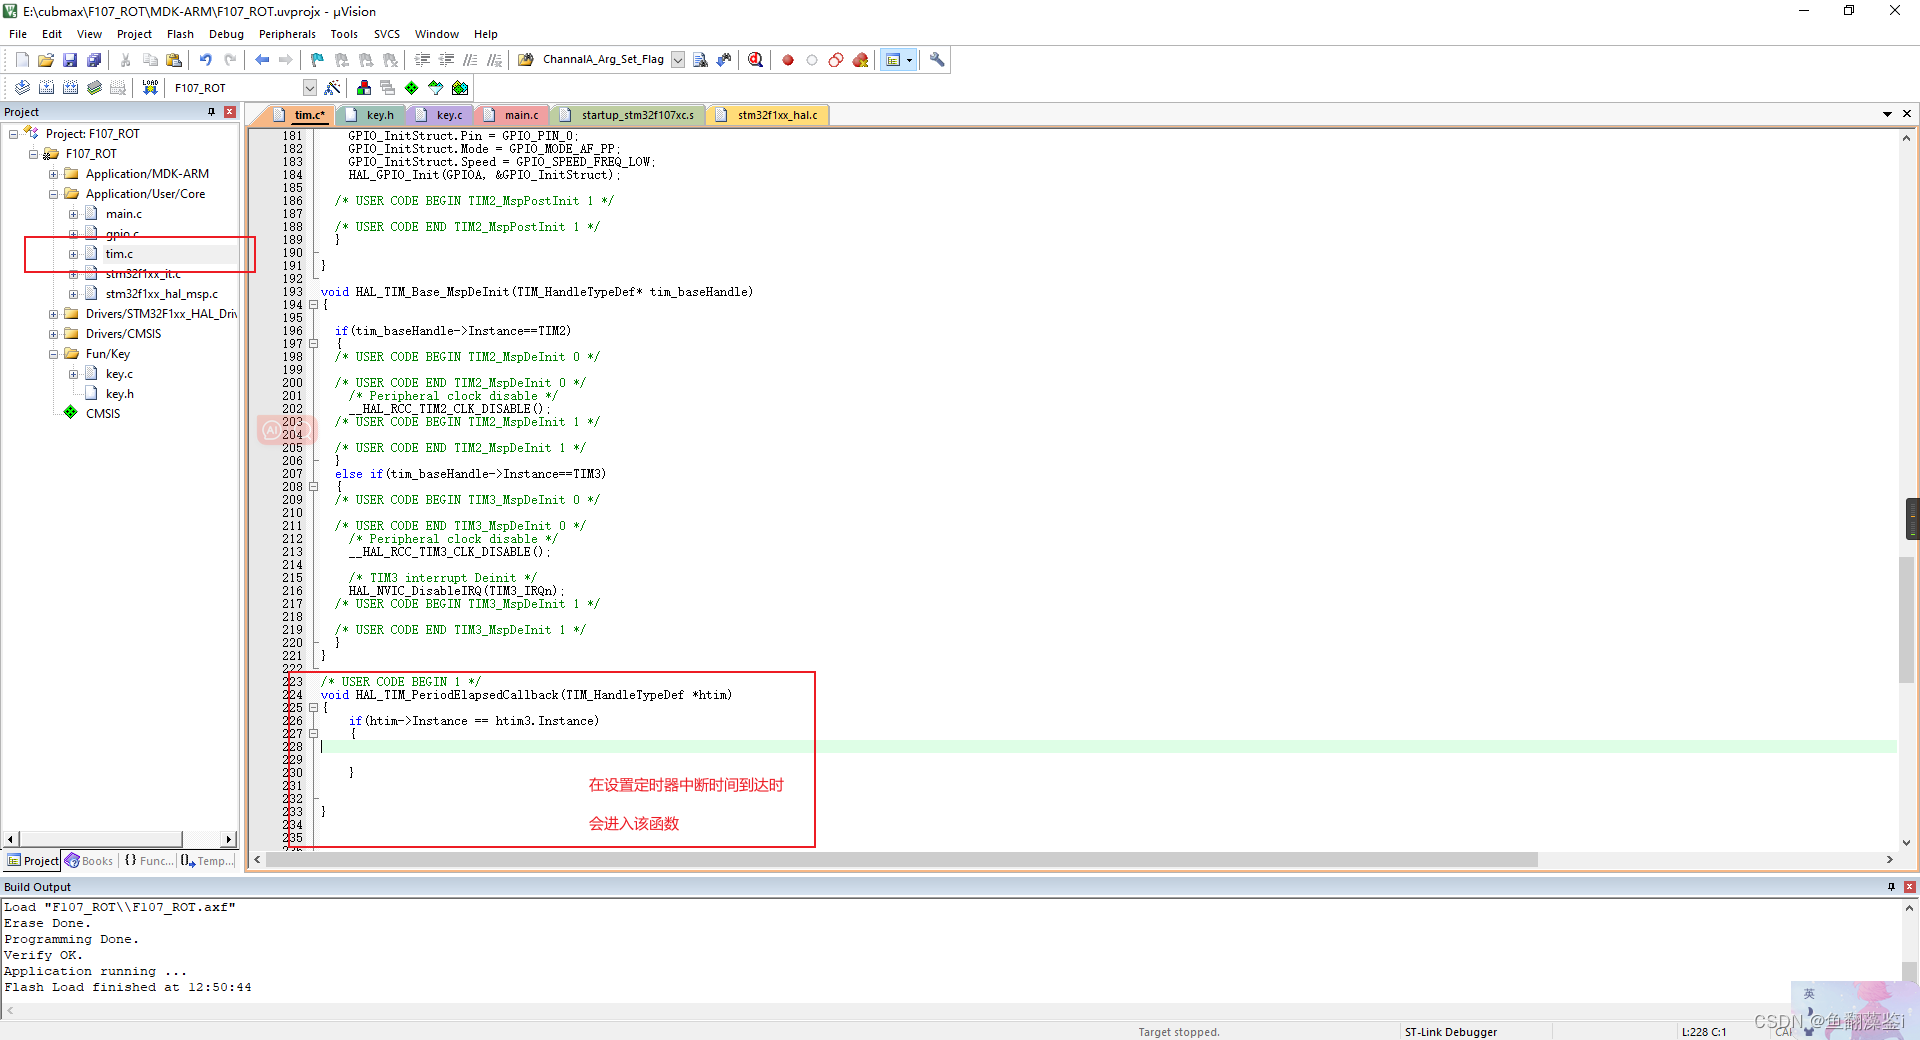Select key.h in project tree

point(119,394)
